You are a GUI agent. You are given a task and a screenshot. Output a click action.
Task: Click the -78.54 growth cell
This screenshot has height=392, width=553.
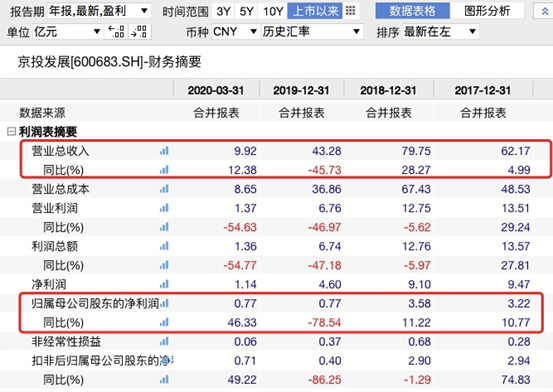pos(324,322)
